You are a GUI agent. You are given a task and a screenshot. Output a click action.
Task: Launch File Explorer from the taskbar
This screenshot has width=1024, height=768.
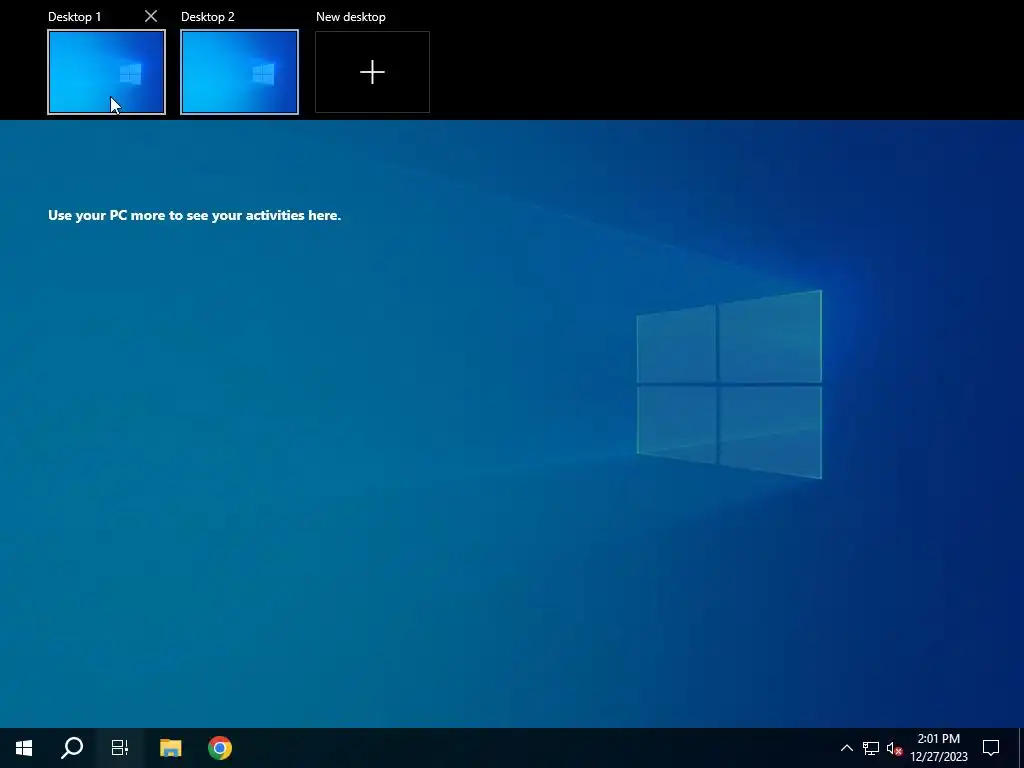point(170,748)
